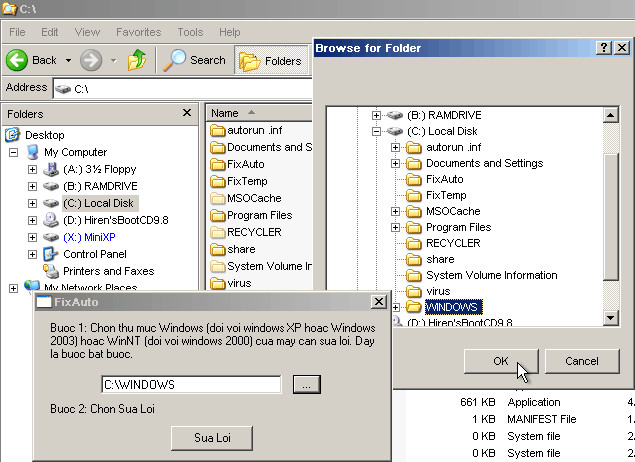Click Cancel in Browse for Folder dialog
Image resolution: width=635 pixels, height=462 pixels.
click(582, 361)
